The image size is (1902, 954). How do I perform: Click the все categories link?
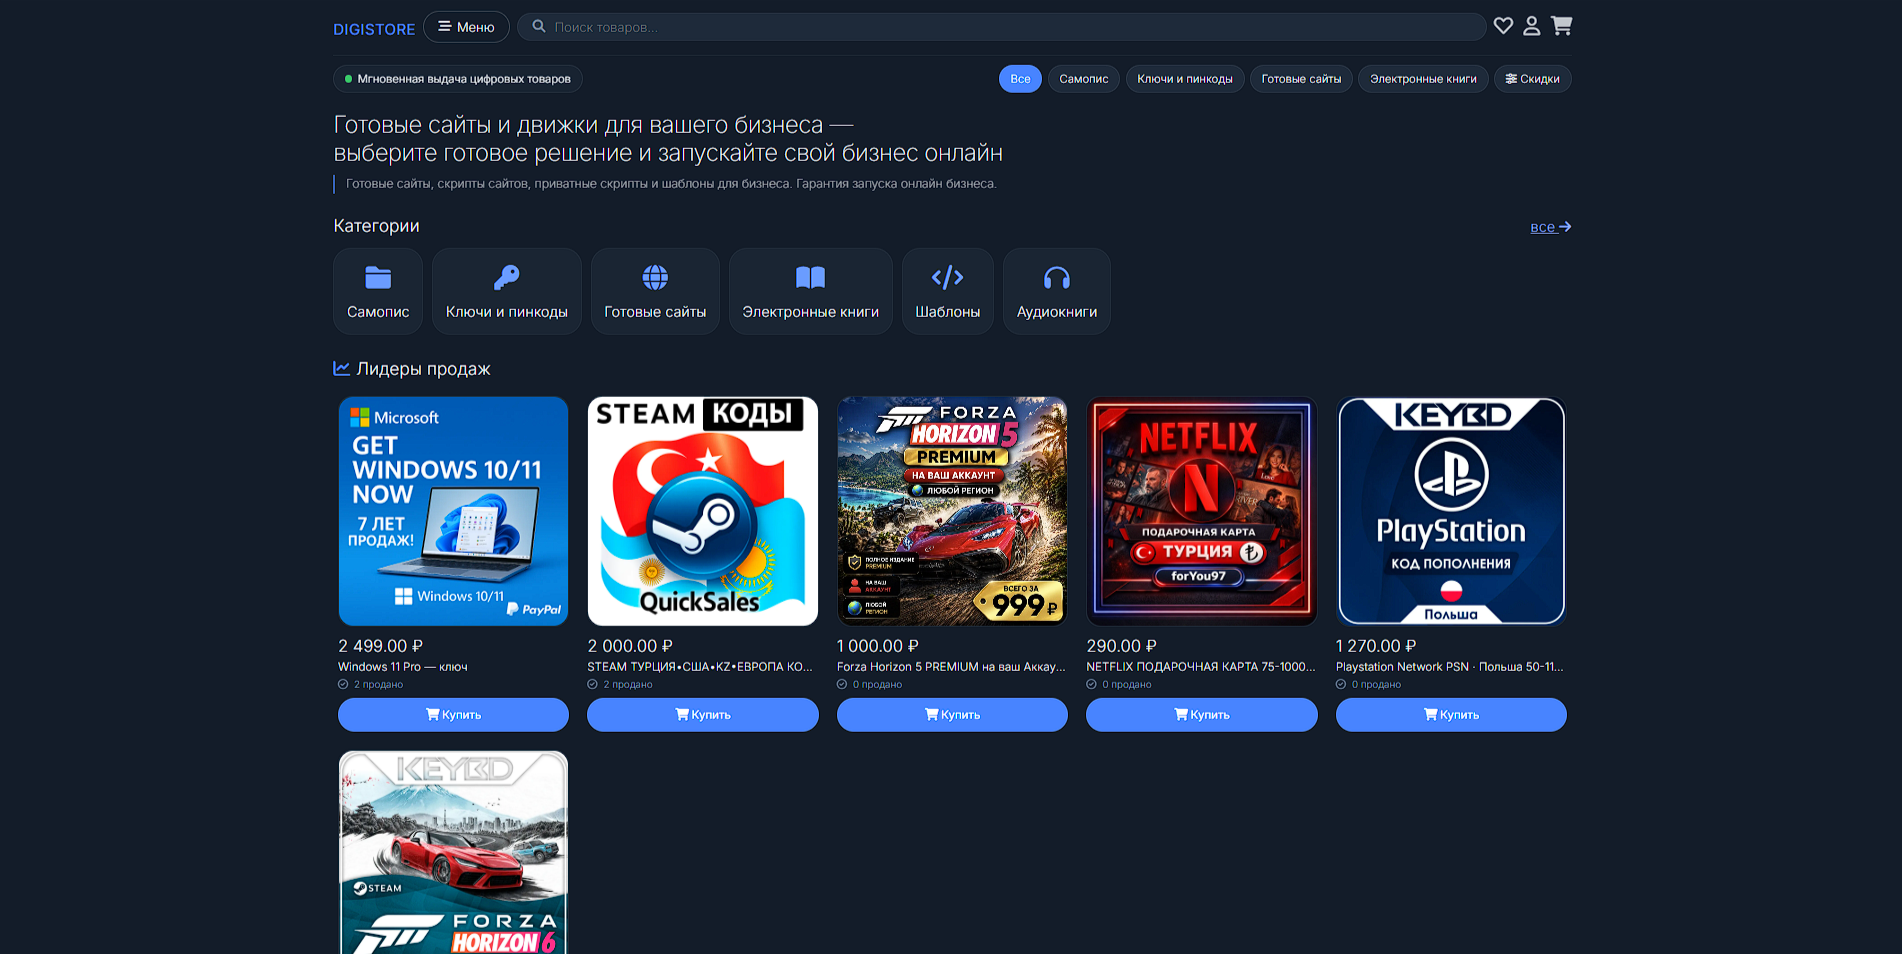(x=1550, y=227)
